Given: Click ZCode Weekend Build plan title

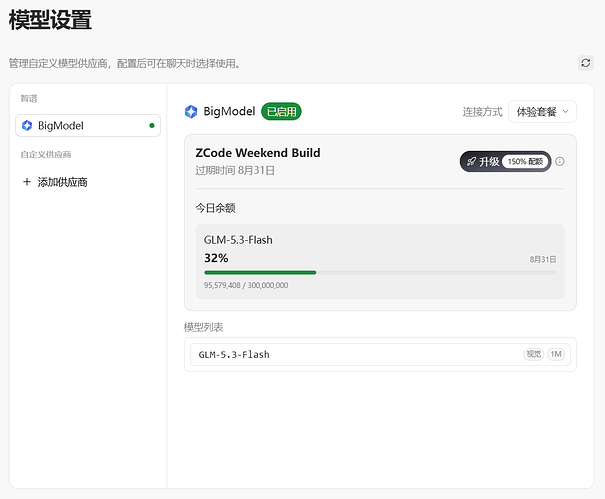Looking at the screenshot, I should 258,153.
